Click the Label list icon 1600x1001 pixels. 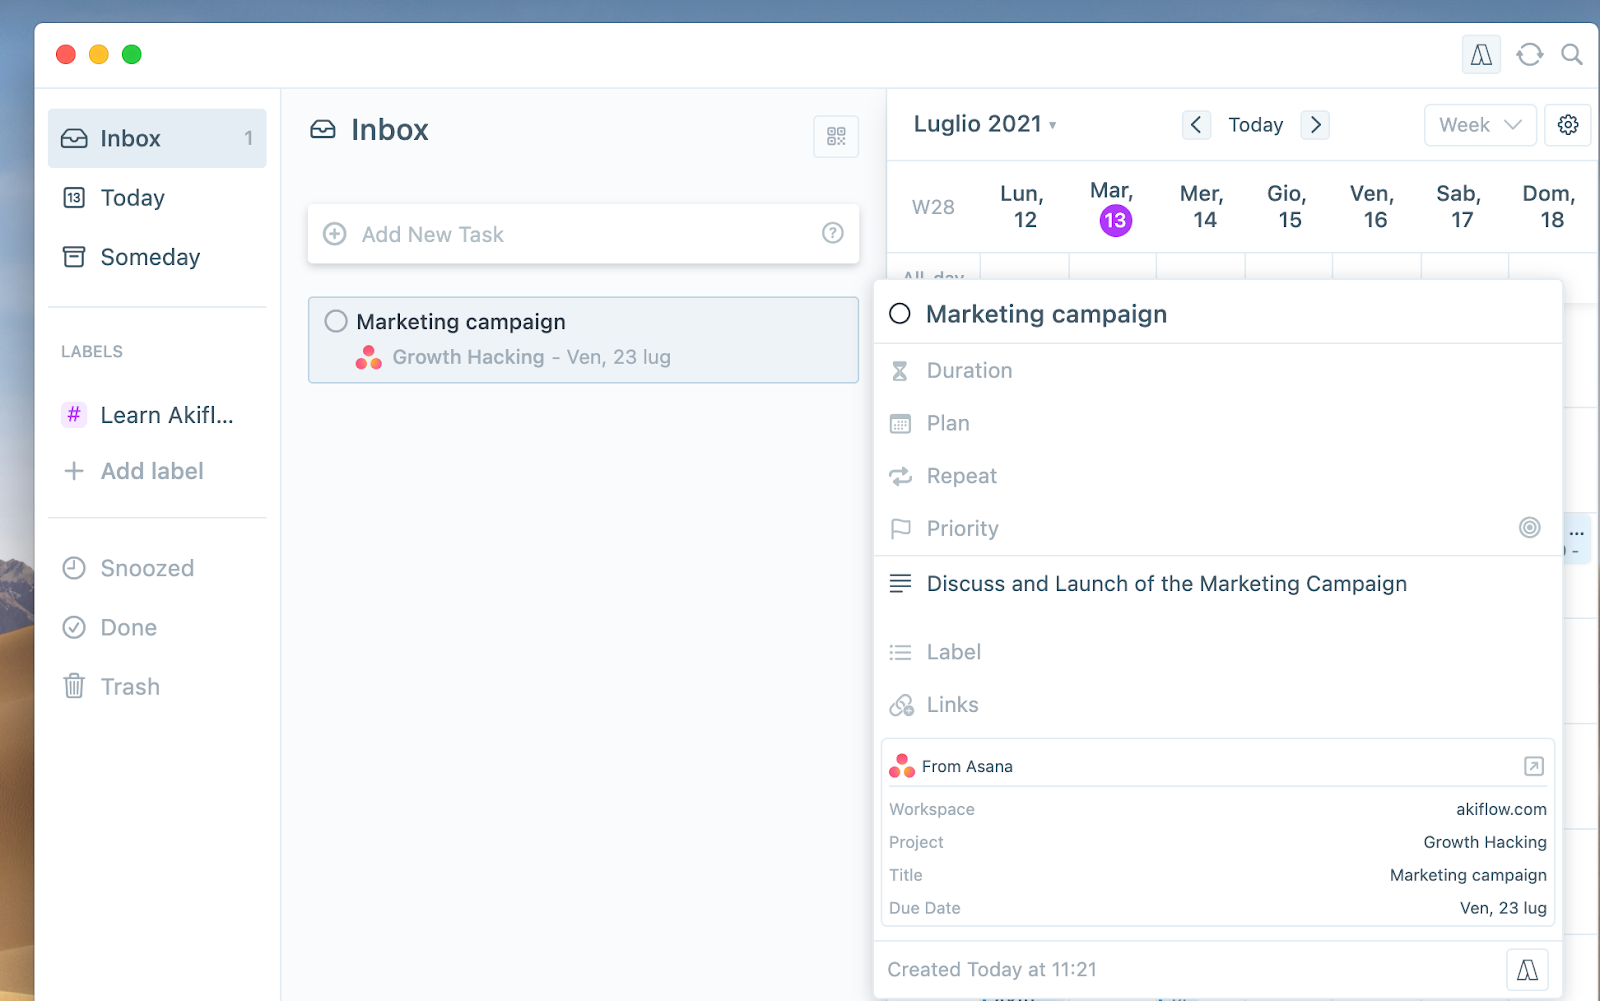coord(900,652)
